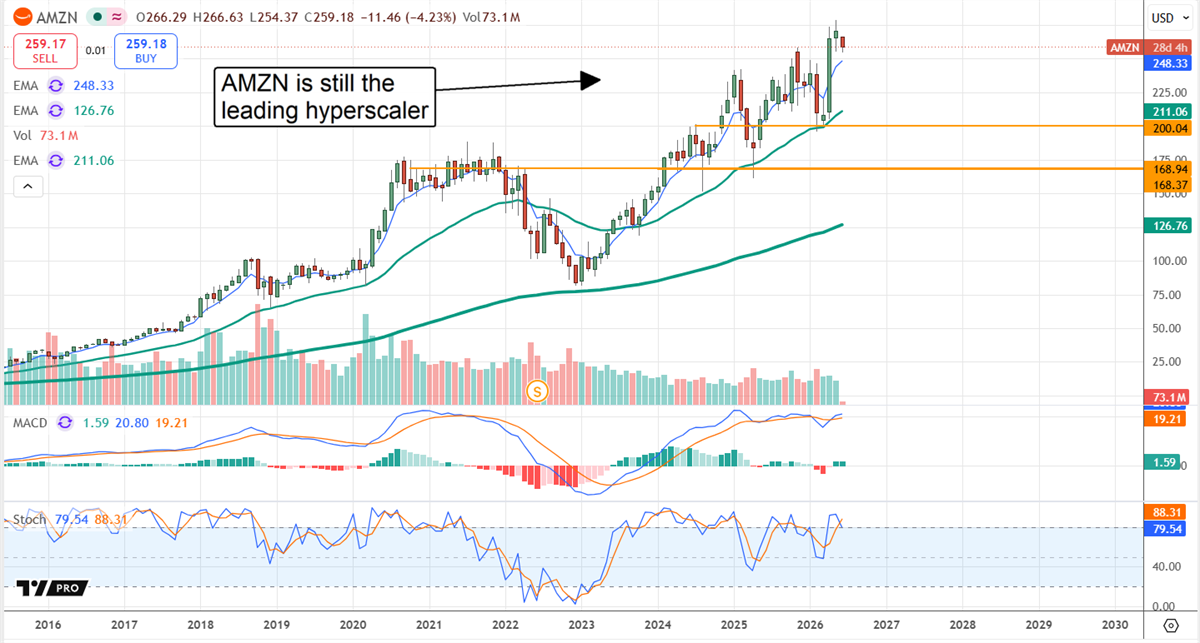
Task: Select the MACD indicator legend label
Action: pos(30,423)
